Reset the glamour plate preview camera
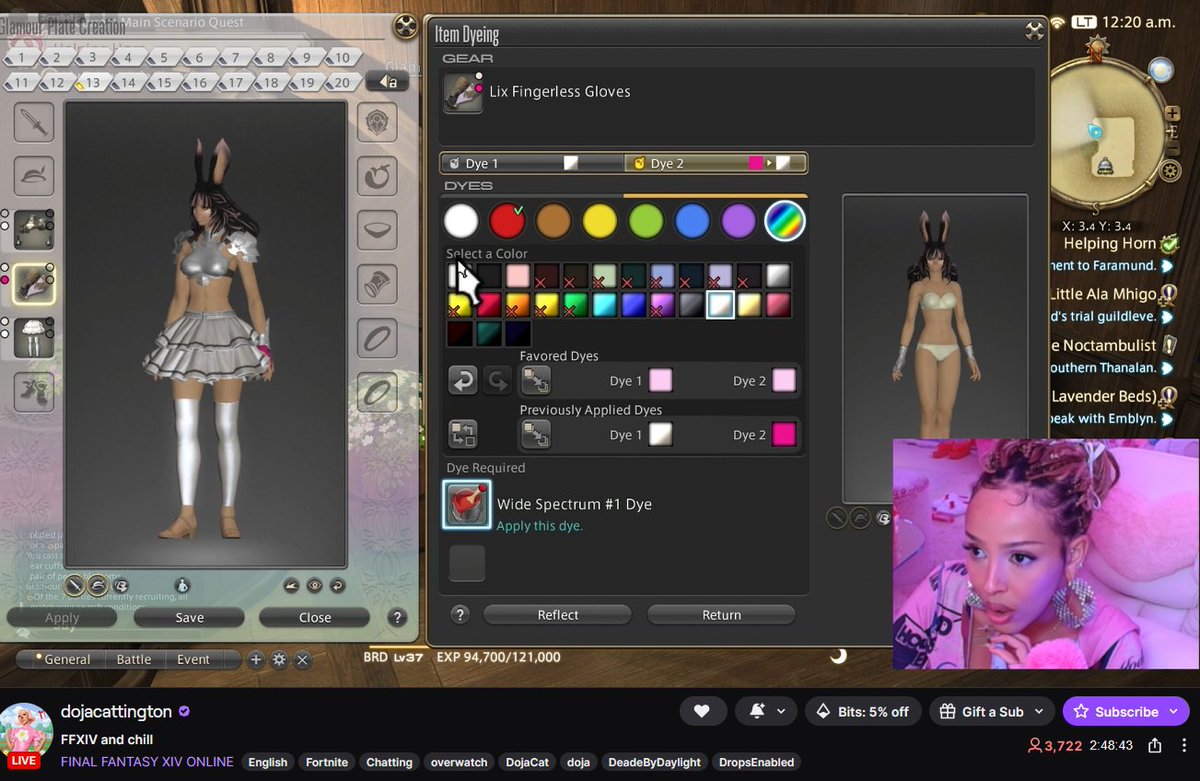This screenshot has height=781, width=1200. (337, 586)
